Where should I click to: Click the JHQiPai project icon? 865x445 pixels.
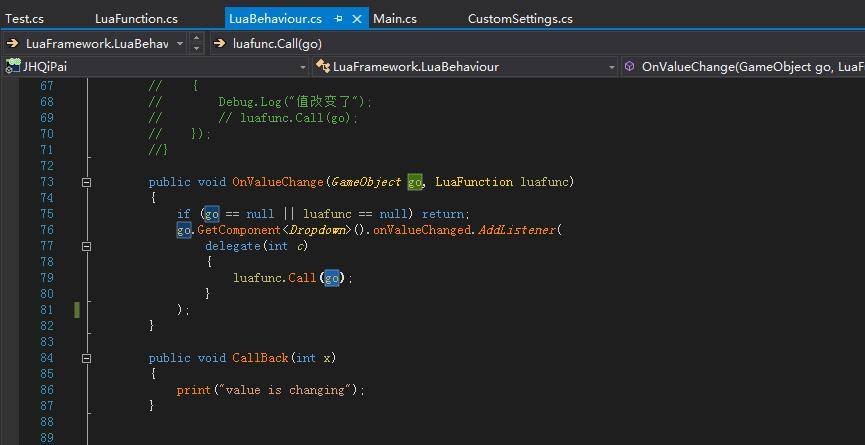pyautogui.click(x=12, y=67)
